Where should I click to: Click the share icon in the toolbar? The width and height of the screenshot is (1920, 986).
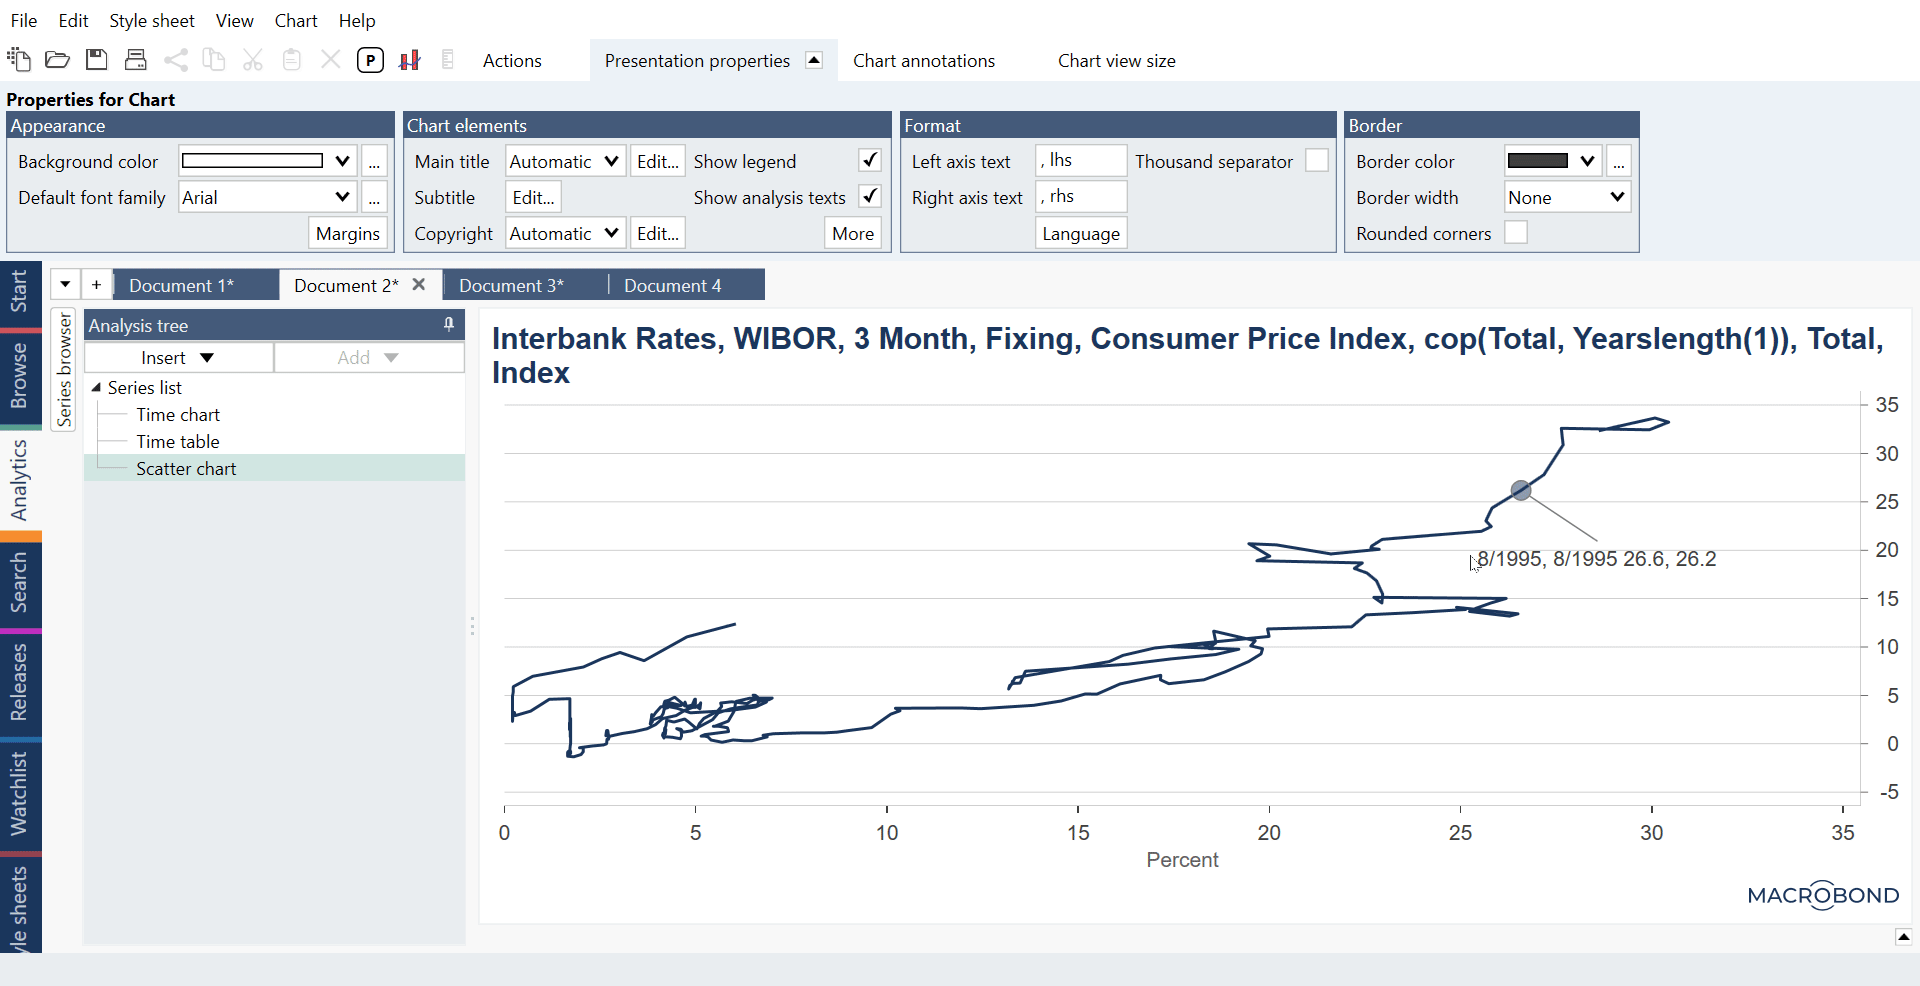pos(176,60)
